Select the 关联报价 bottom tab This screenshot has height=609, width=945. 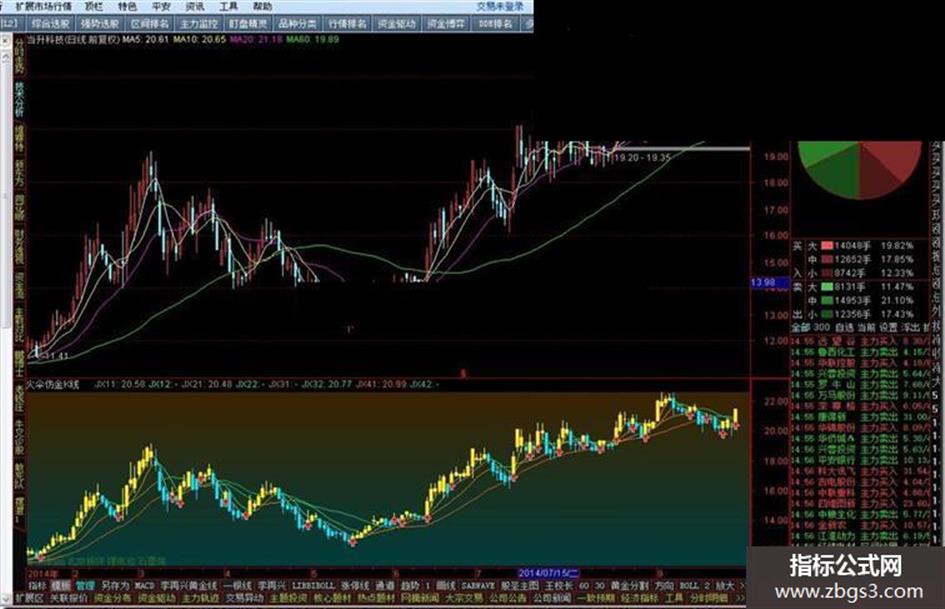[69, 598]
